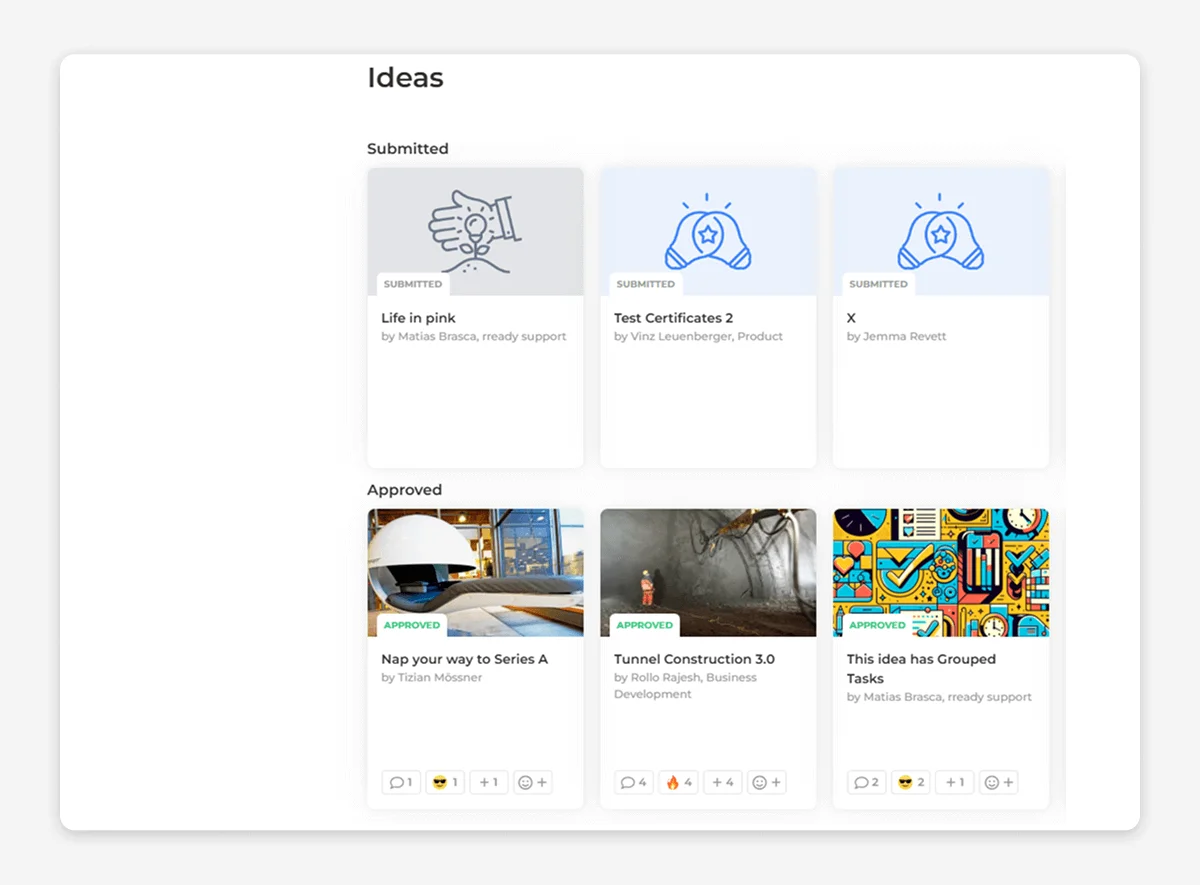Image resolution: width=1200 pixels, height=885 pixels.
Task: Open comments on Tunnel Construction 3.0
Action: pos(634,782)
